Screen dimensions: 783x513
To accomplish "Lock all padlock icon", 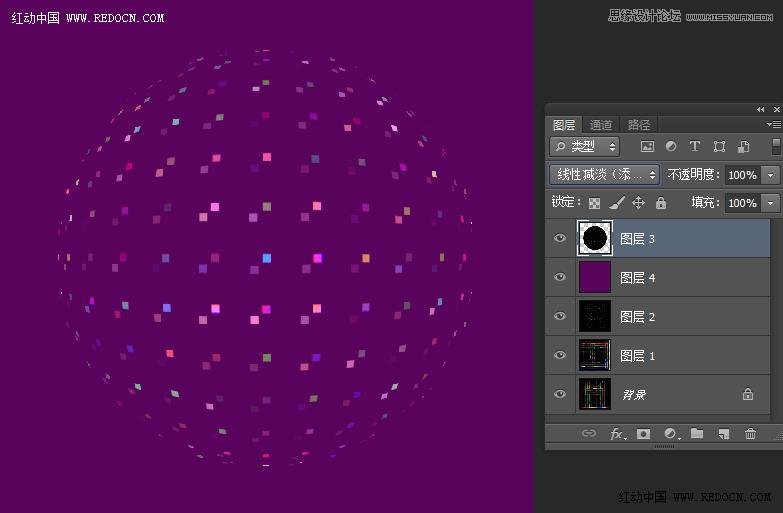I will click(x=661, y=202).
